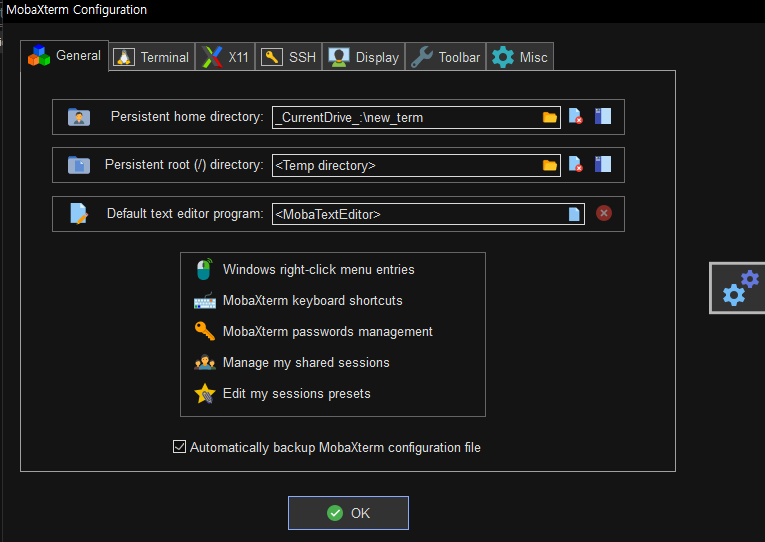Open the X11 settings tab
The height and width of the screenshot is (542, 765).
click(225, 57)
